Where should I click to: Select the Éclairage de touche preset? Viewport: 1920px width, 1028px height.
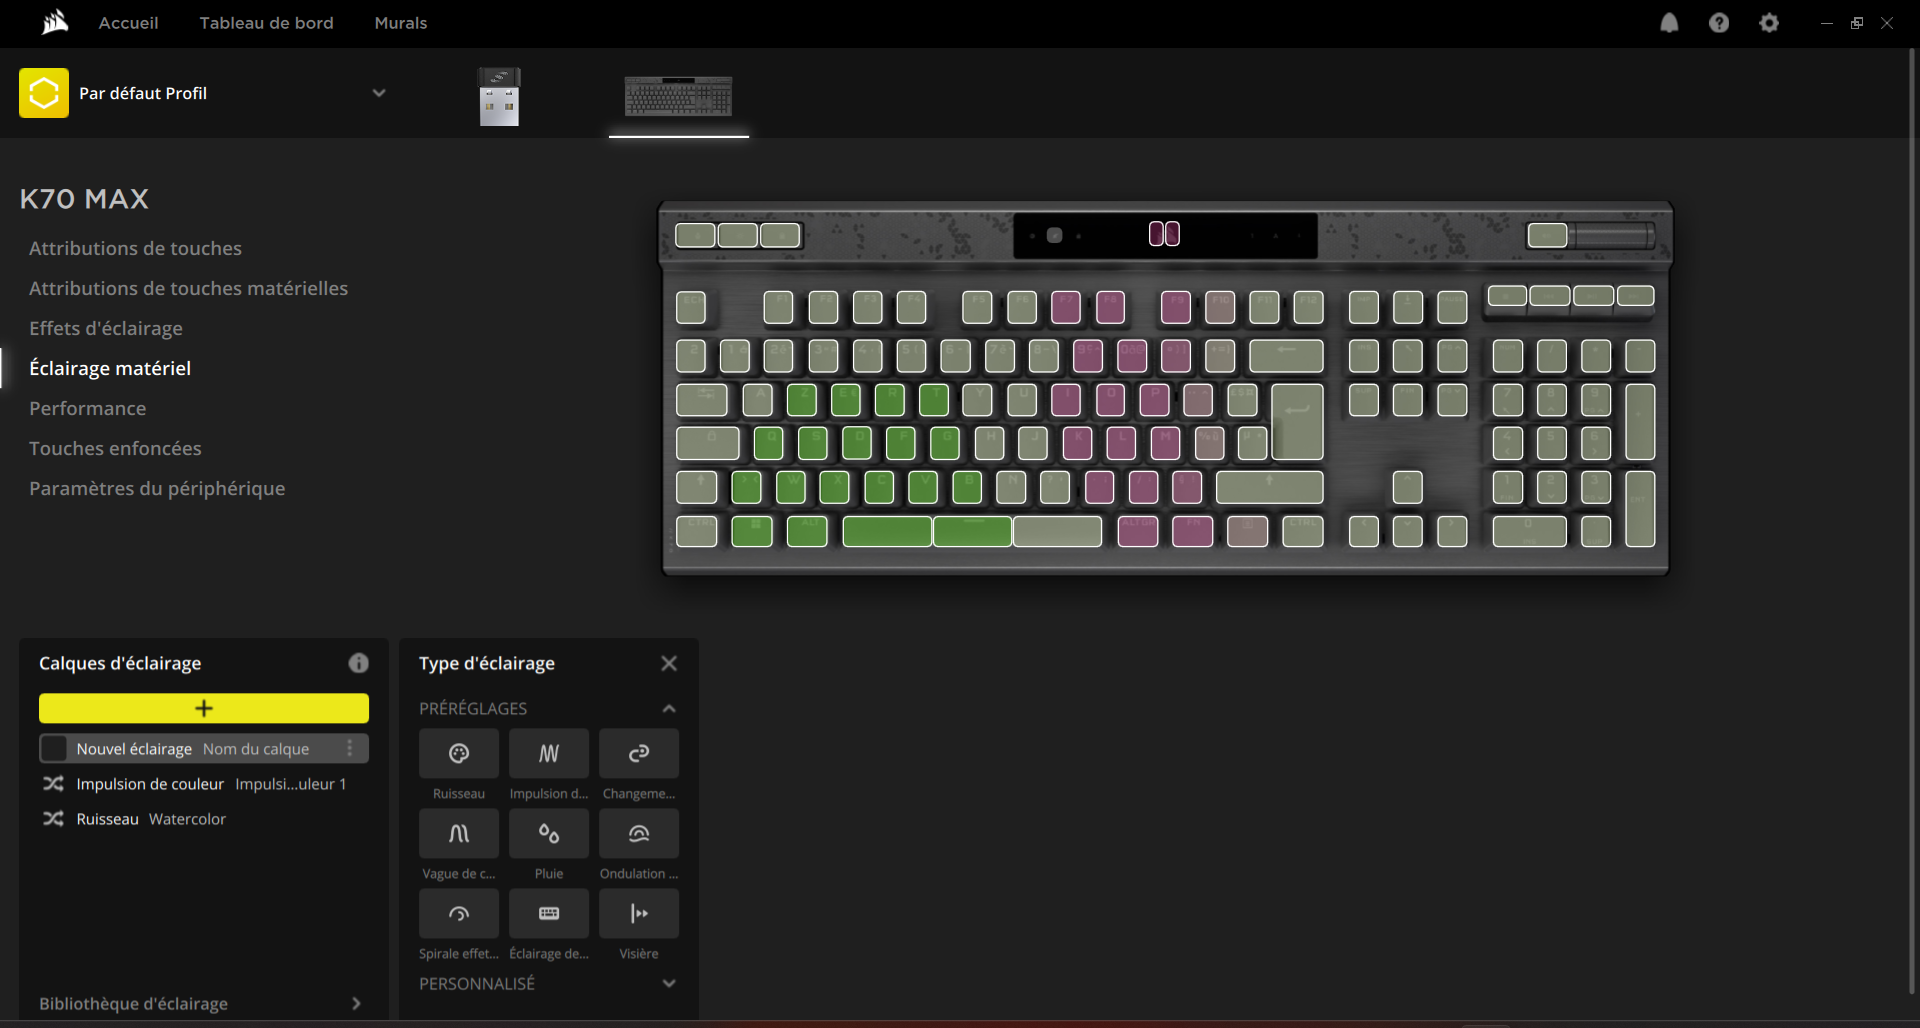[548, 913]
